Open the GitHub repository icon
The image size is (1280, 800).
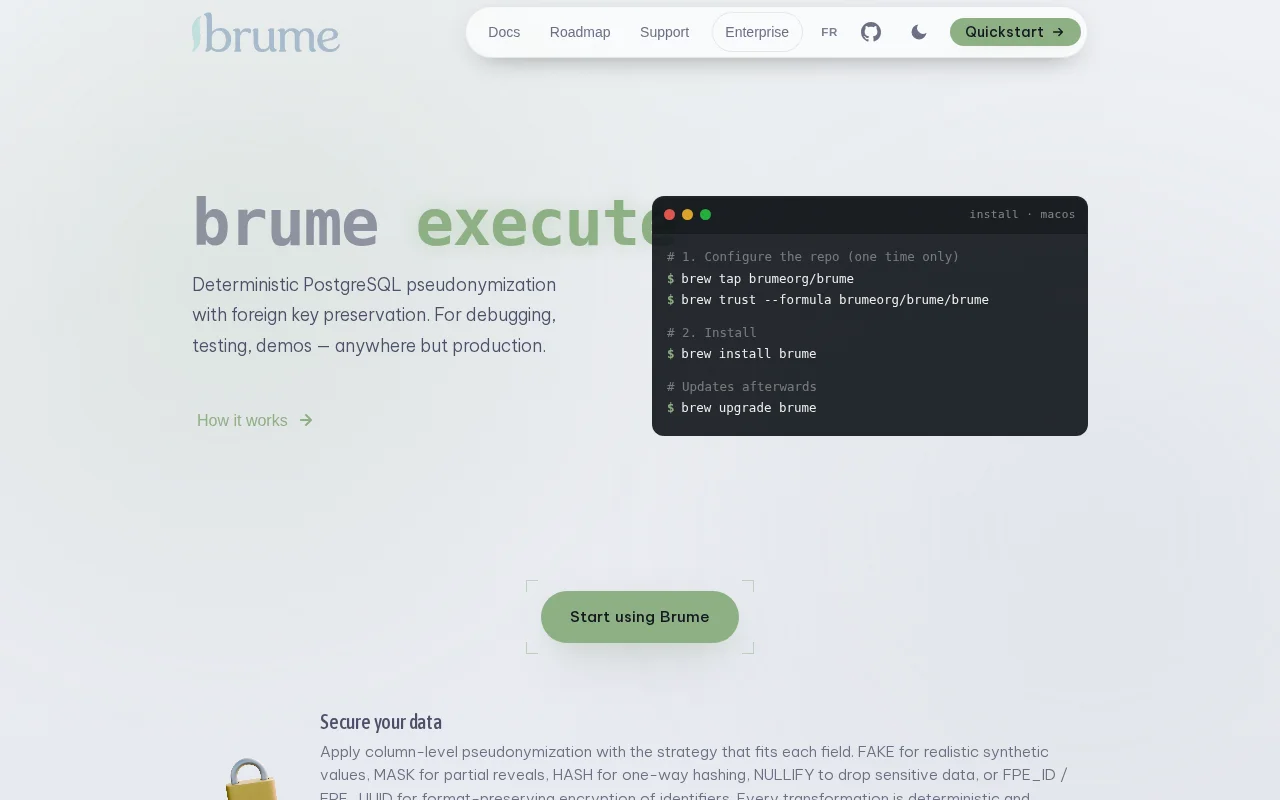pos(871,32)
